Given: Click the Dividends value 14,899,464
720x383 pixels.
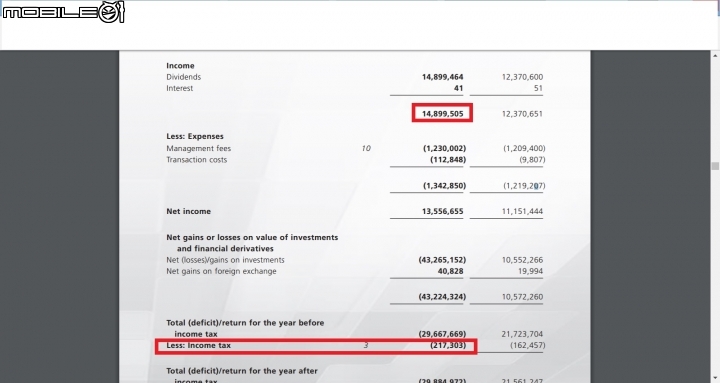Looking at the screenshot, I should [x=443, y=77].
